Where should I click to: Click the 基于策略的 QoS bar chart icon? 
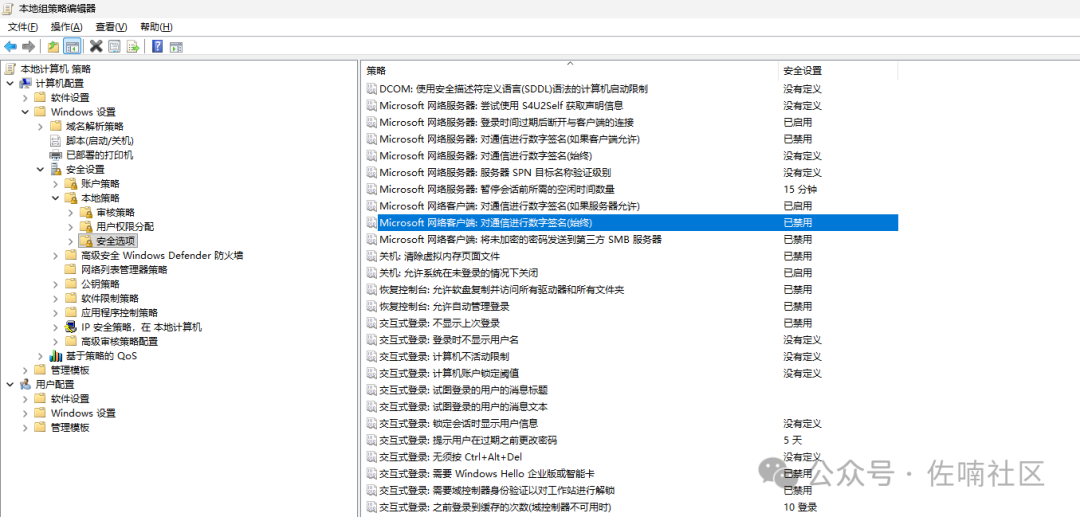(x=56, y=356)
